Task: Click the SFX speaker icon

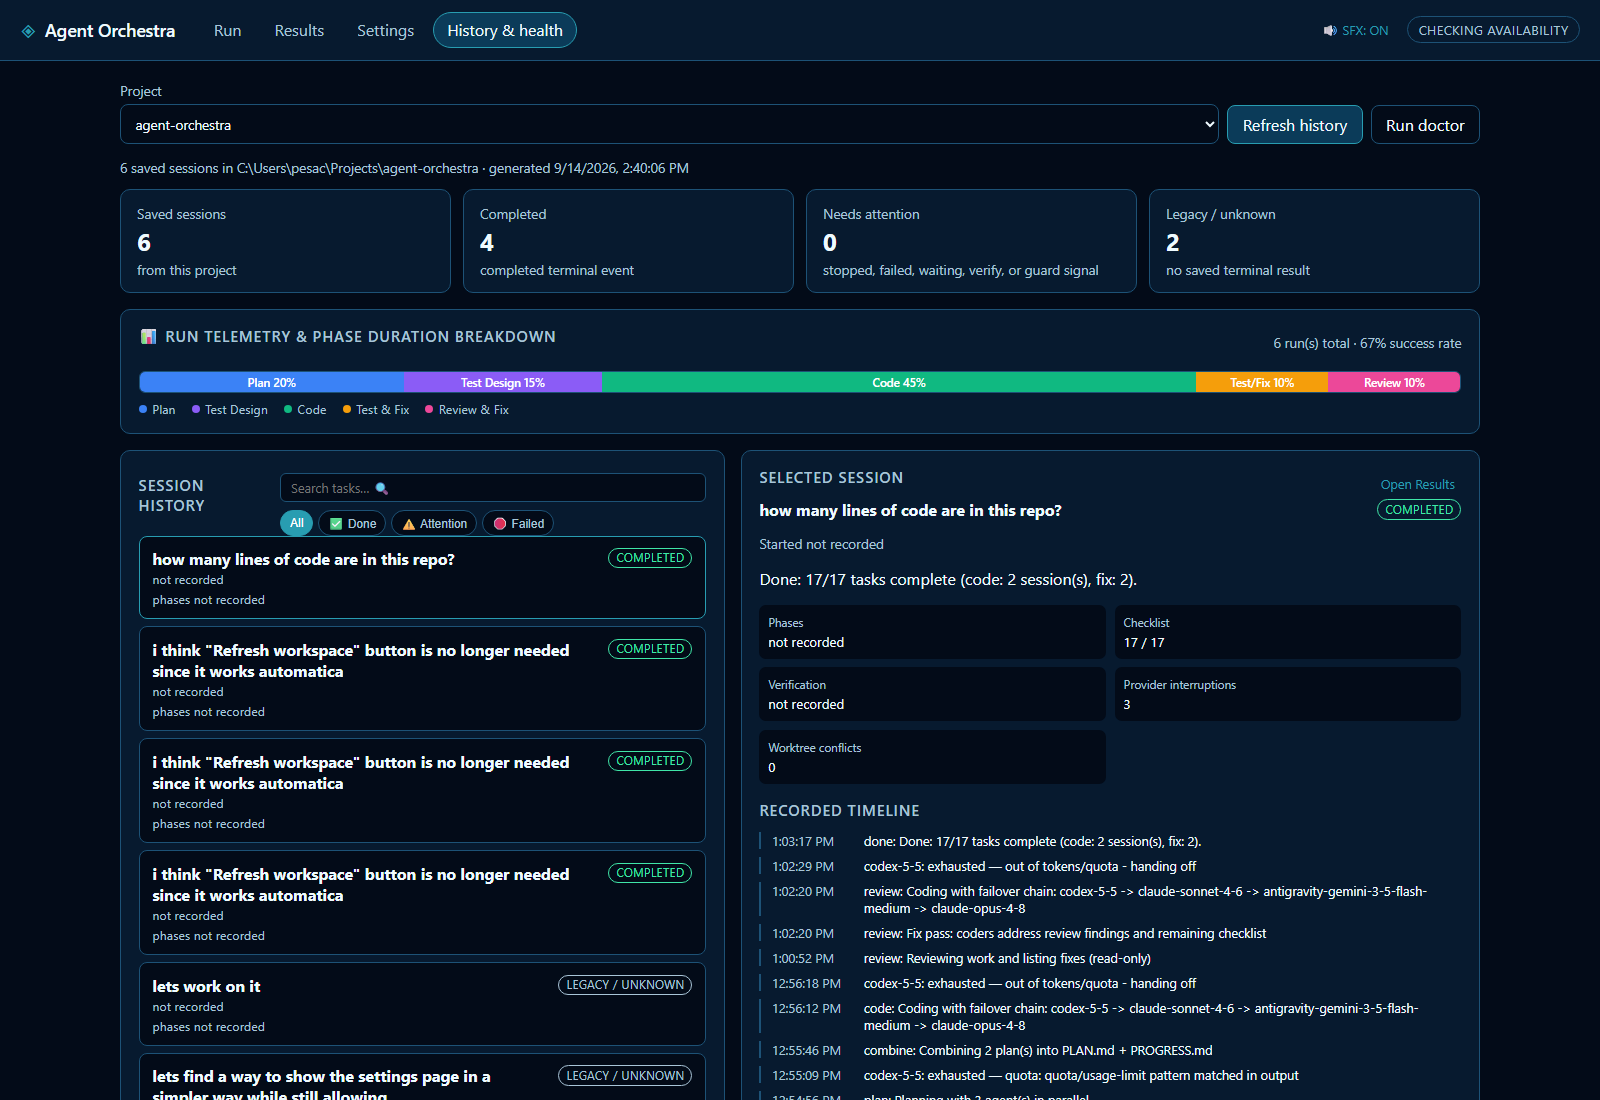Action: 1330,31
